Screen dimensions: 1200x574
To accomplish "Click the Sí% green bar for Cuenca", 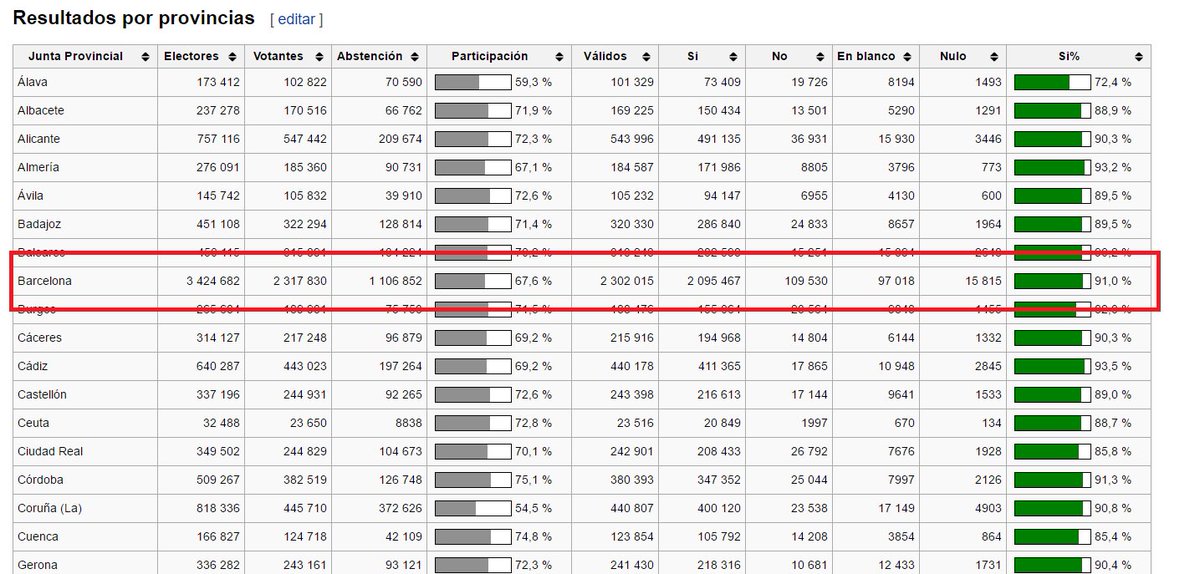I will click(x=1052, y=537).
